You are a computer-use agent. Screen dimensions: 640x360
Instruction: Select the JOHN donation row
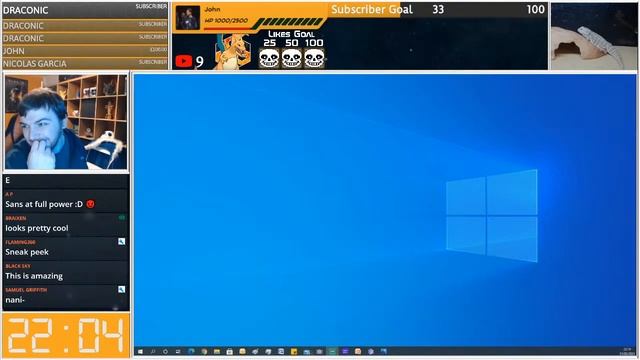(85, 51)
